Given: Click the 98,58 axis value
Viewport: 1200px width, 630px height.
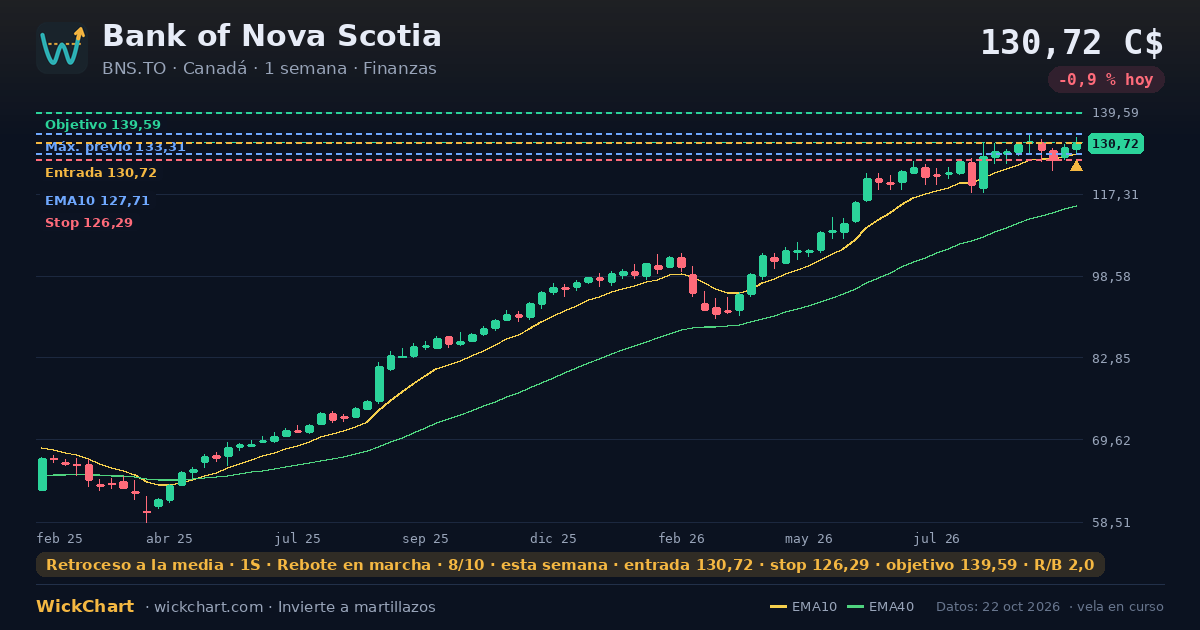Looking at the screenshot, I should [1111, 277].
